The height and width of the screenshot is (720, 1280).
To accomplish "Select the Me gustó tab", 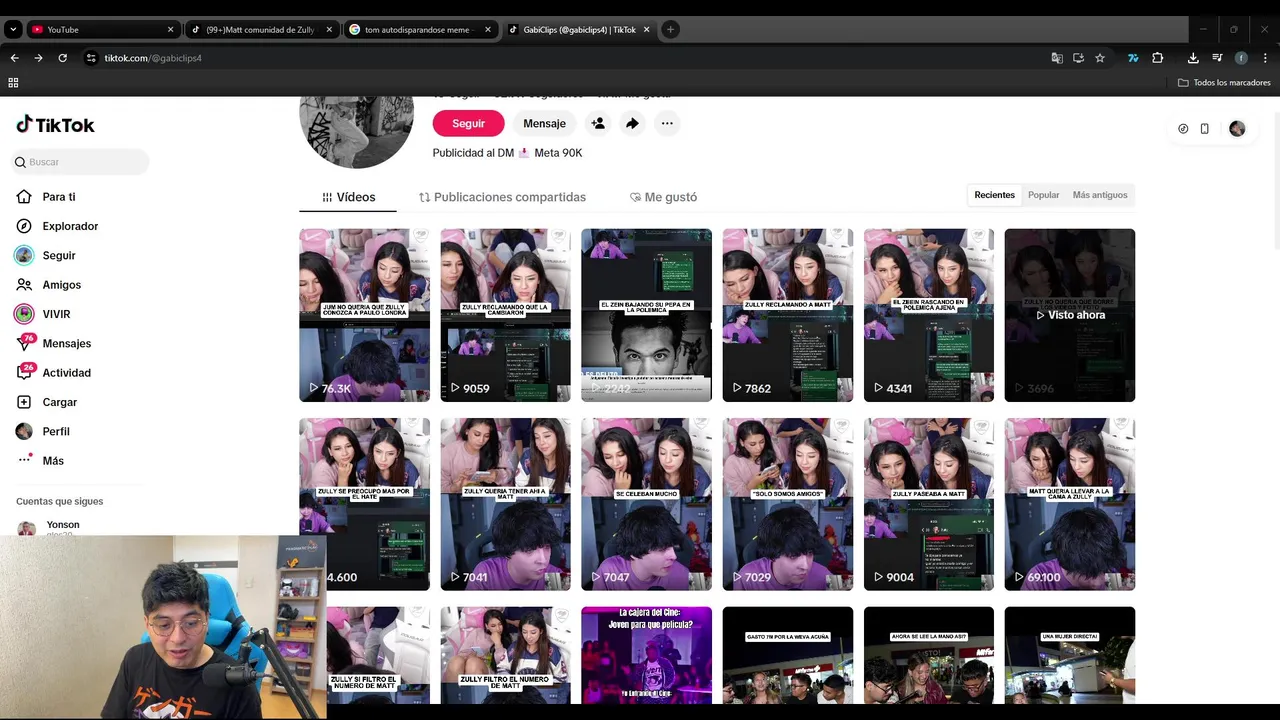I will point(663,197).
